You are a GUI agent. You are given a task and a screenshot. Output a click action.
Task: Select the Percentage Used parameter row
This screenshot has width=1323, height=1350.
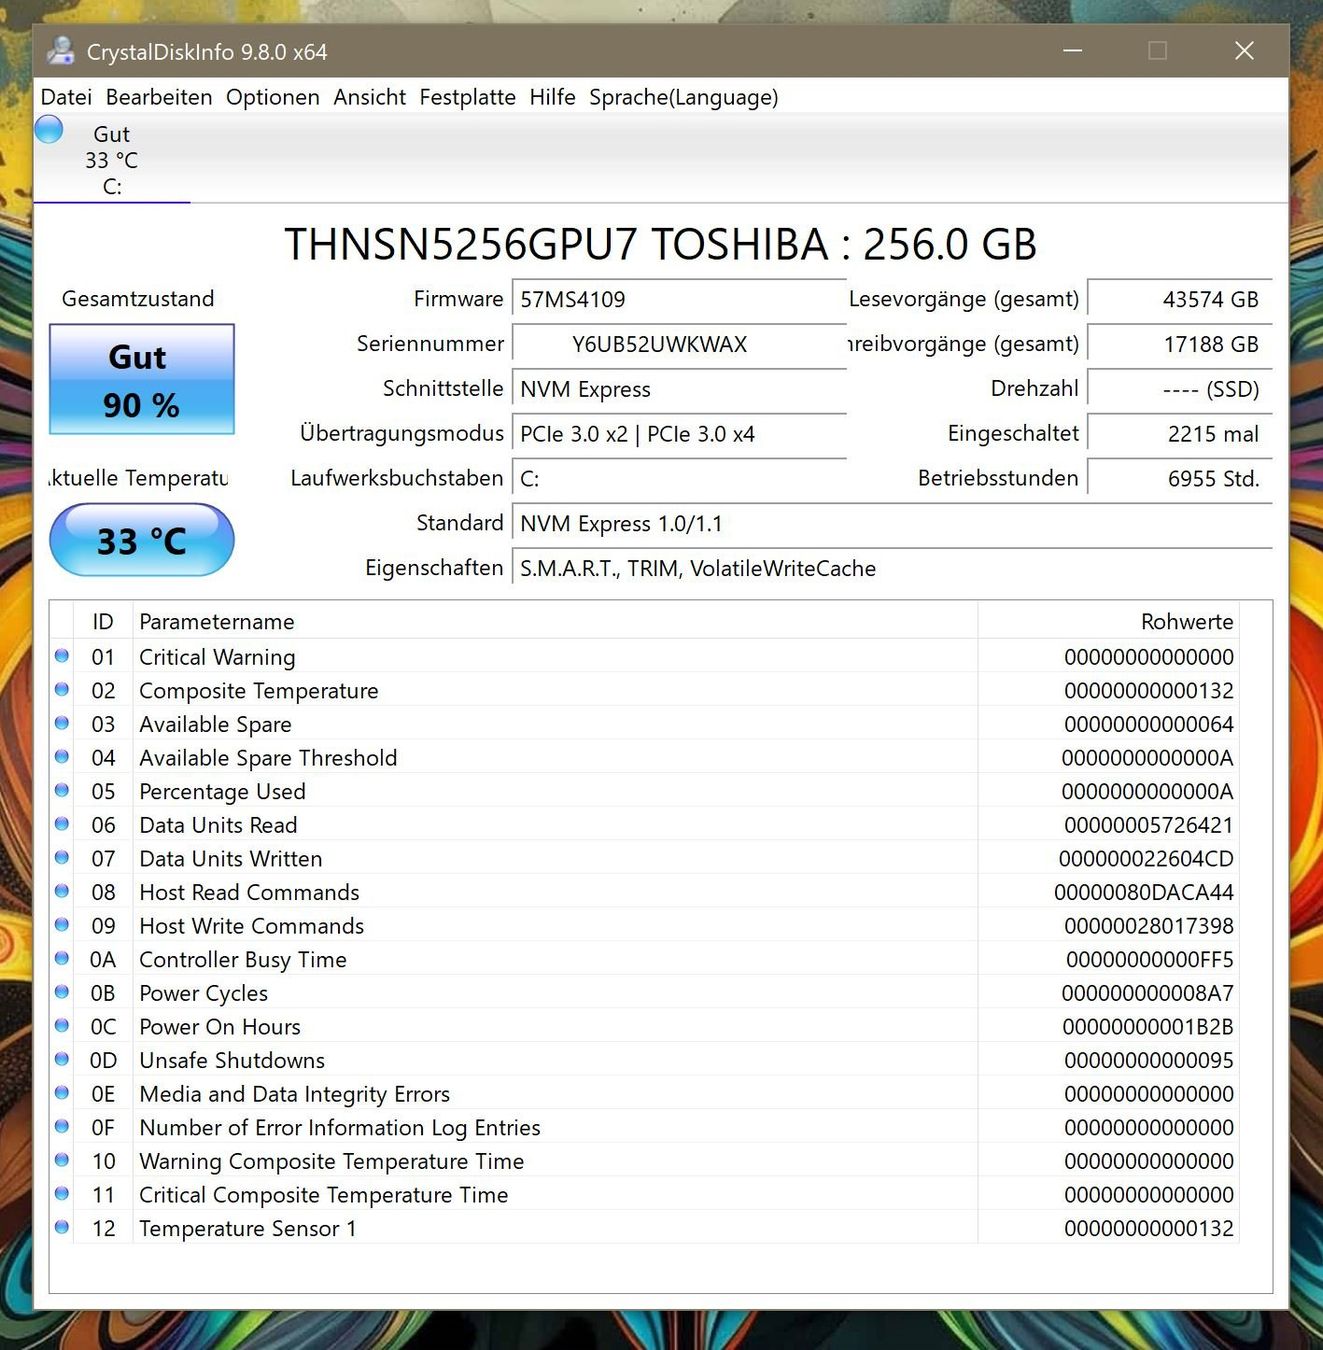644,791
